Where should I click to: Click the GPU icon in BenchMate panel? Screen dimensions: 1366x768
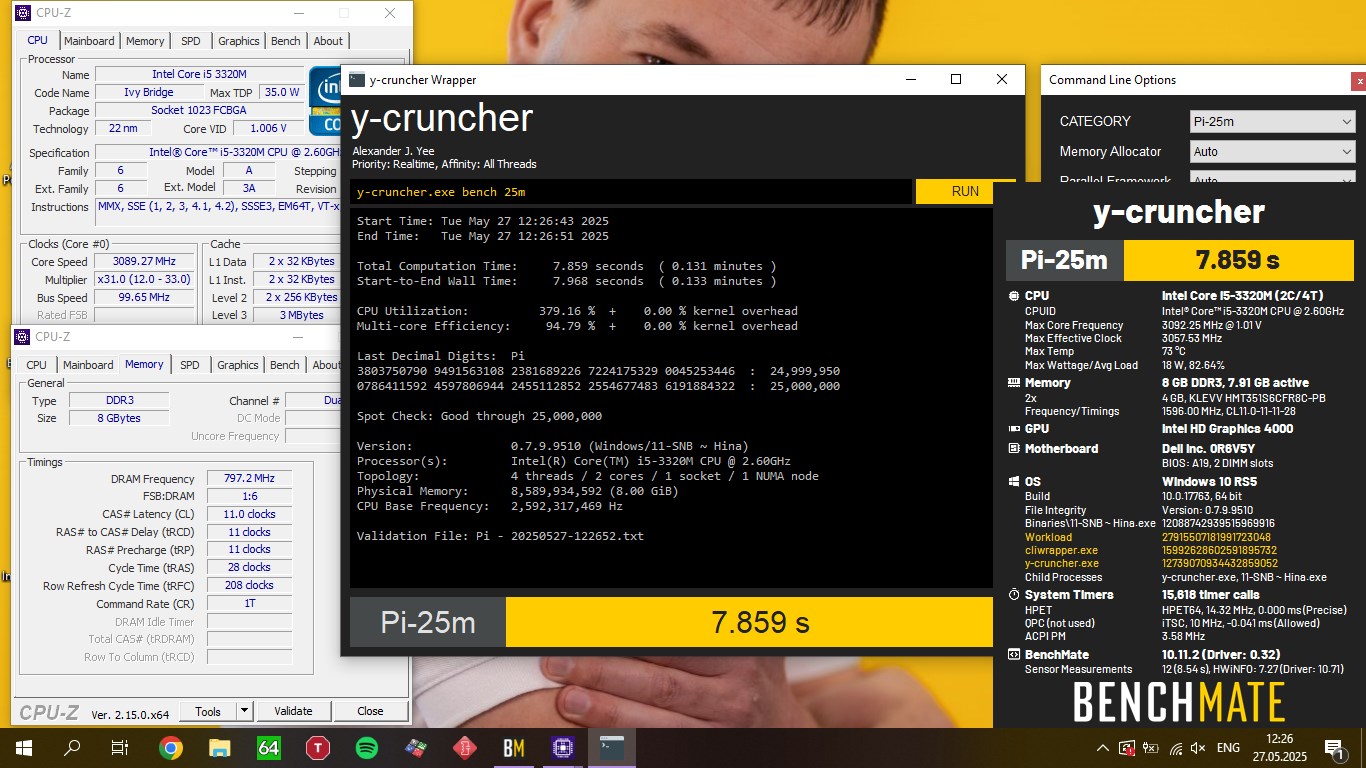pyautogui.click(x=1014, y=429)
